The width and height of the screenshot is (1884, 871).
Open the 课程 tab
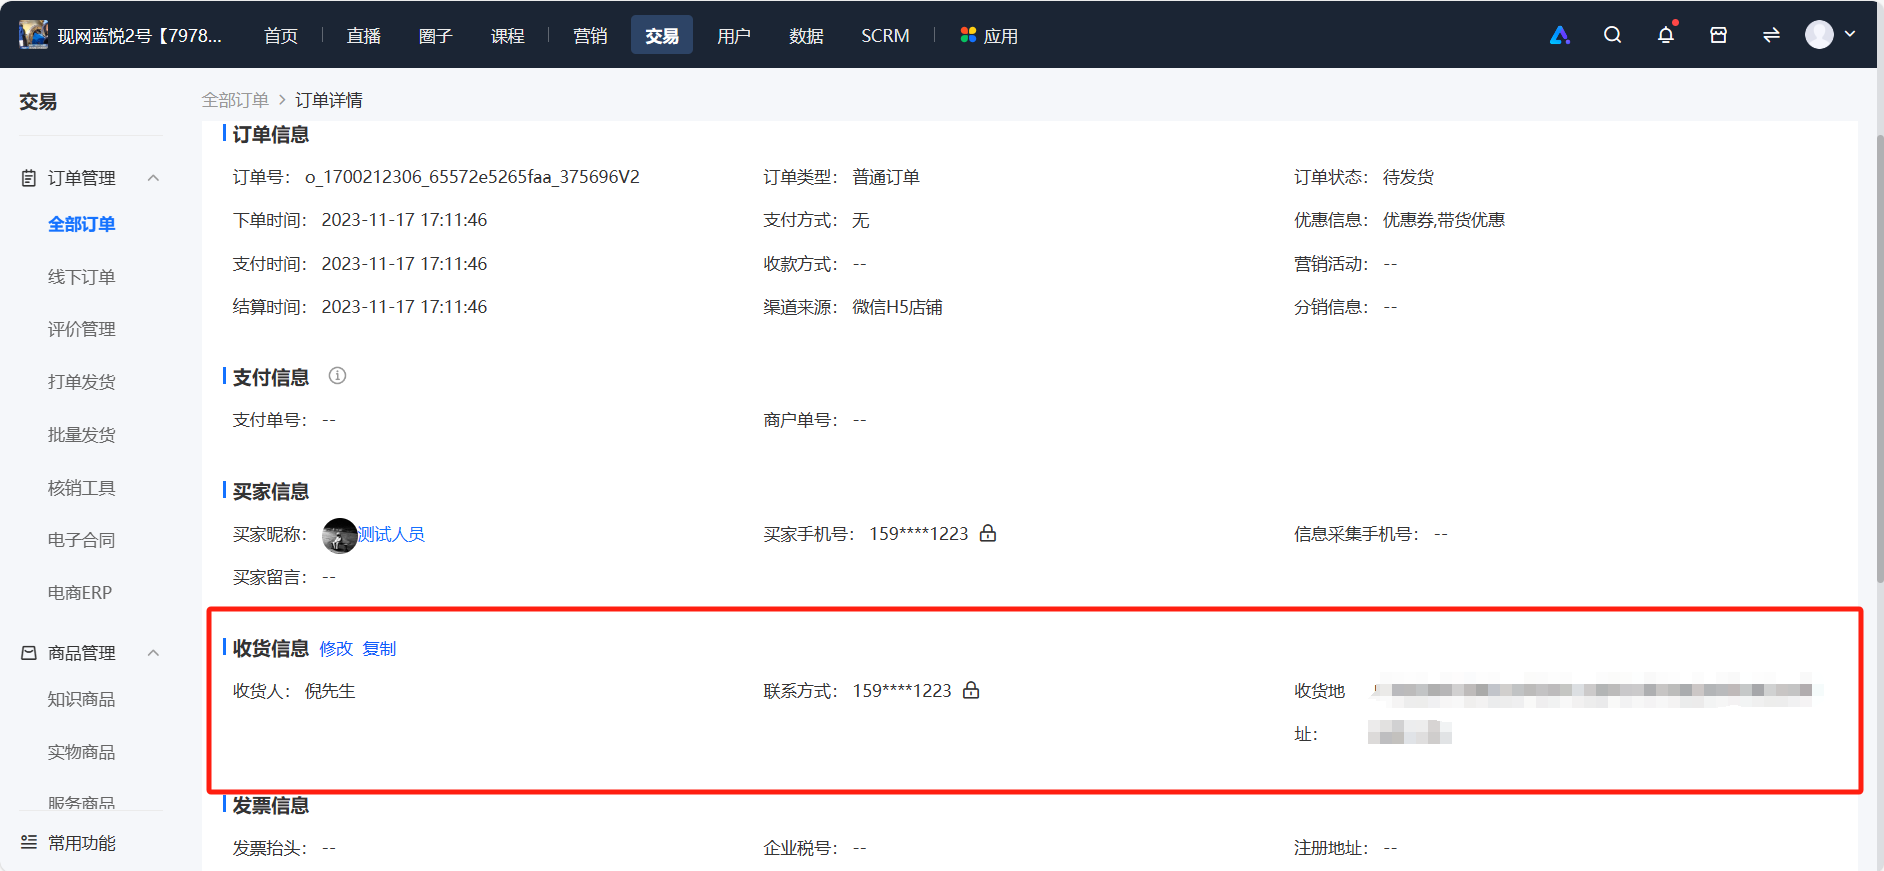(507, 36)
